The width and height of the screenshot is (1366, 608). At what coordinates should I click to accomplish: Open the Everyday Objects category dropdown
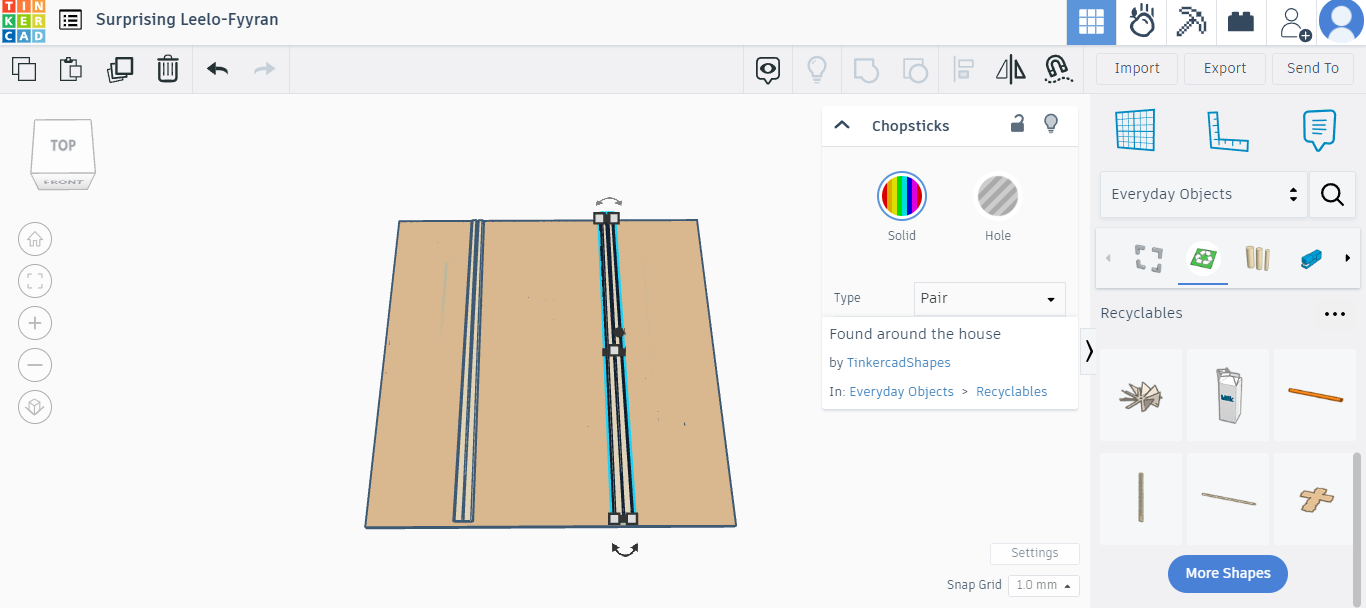[1203, 194]
